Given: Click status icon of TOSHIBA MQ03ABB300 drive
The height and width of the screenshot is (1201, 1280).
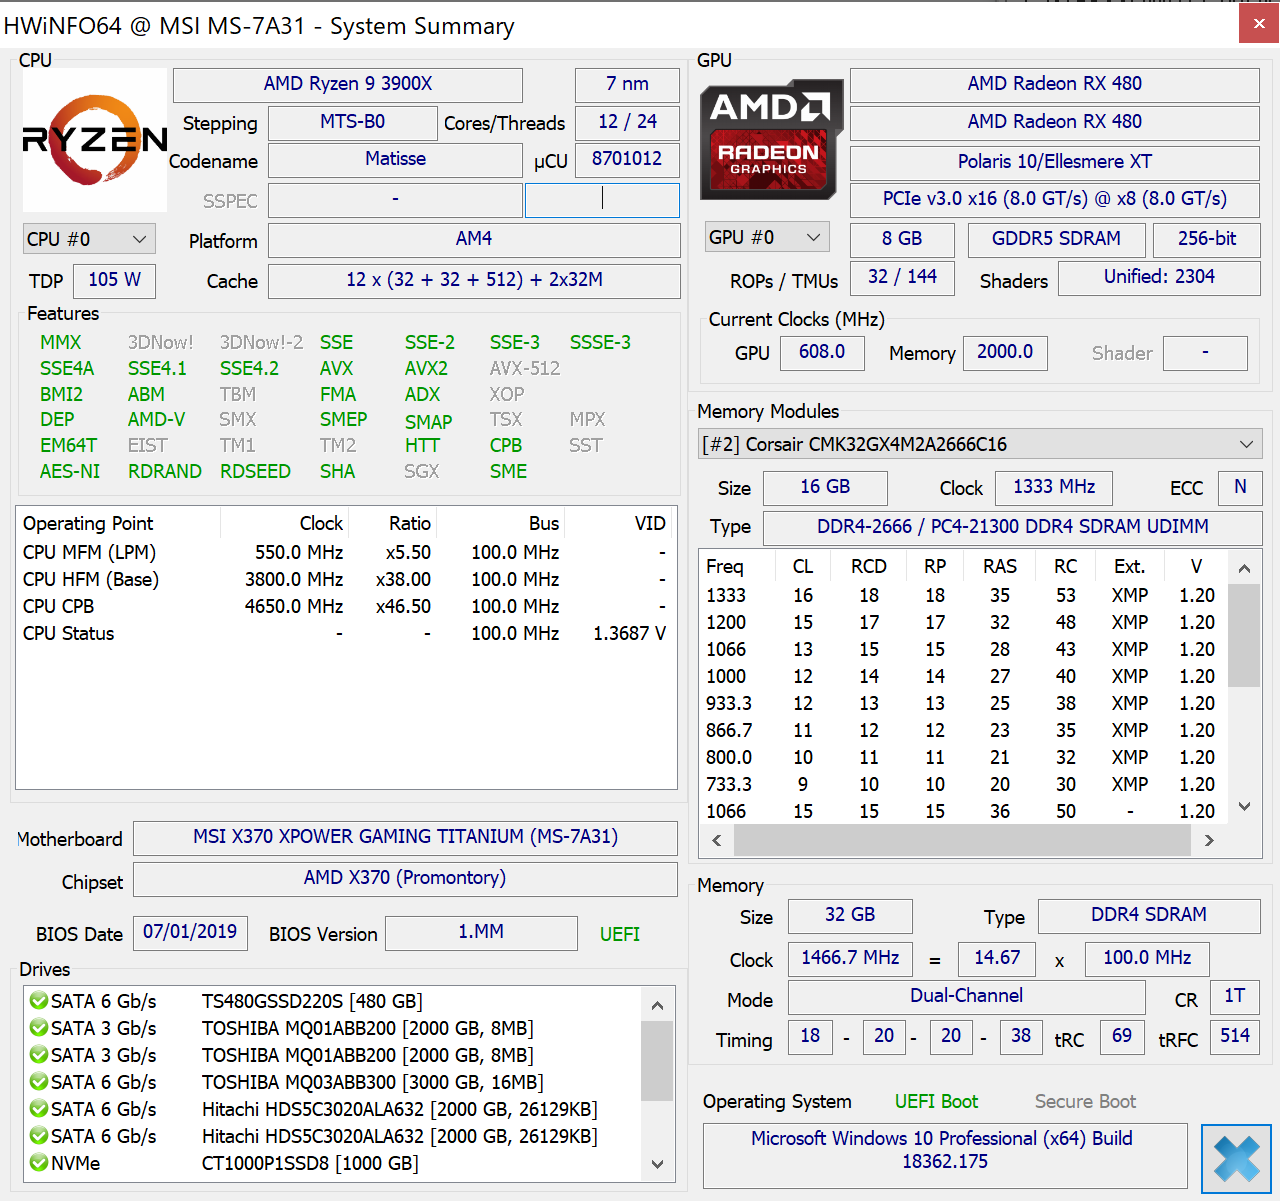Looking at the screenshot, I should tap(39, 1082).
